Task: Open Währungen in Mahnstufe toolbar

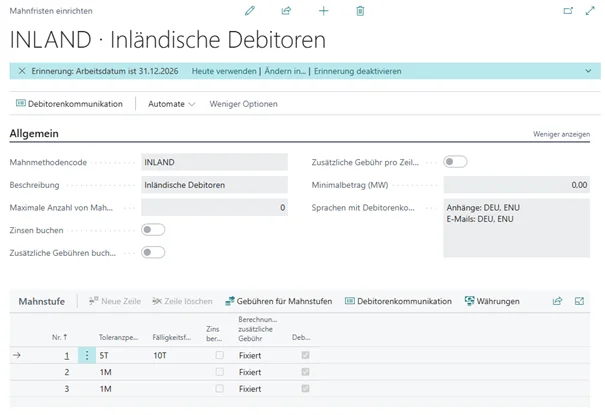Action: point(492,301)
